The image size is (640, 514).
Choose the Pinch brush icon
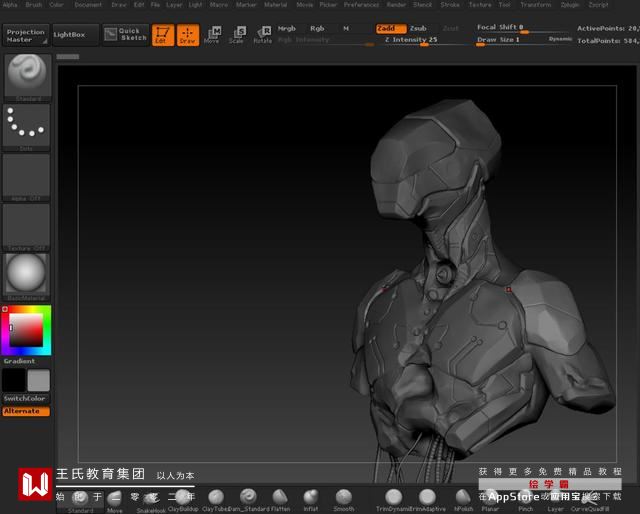click(526, 497)
